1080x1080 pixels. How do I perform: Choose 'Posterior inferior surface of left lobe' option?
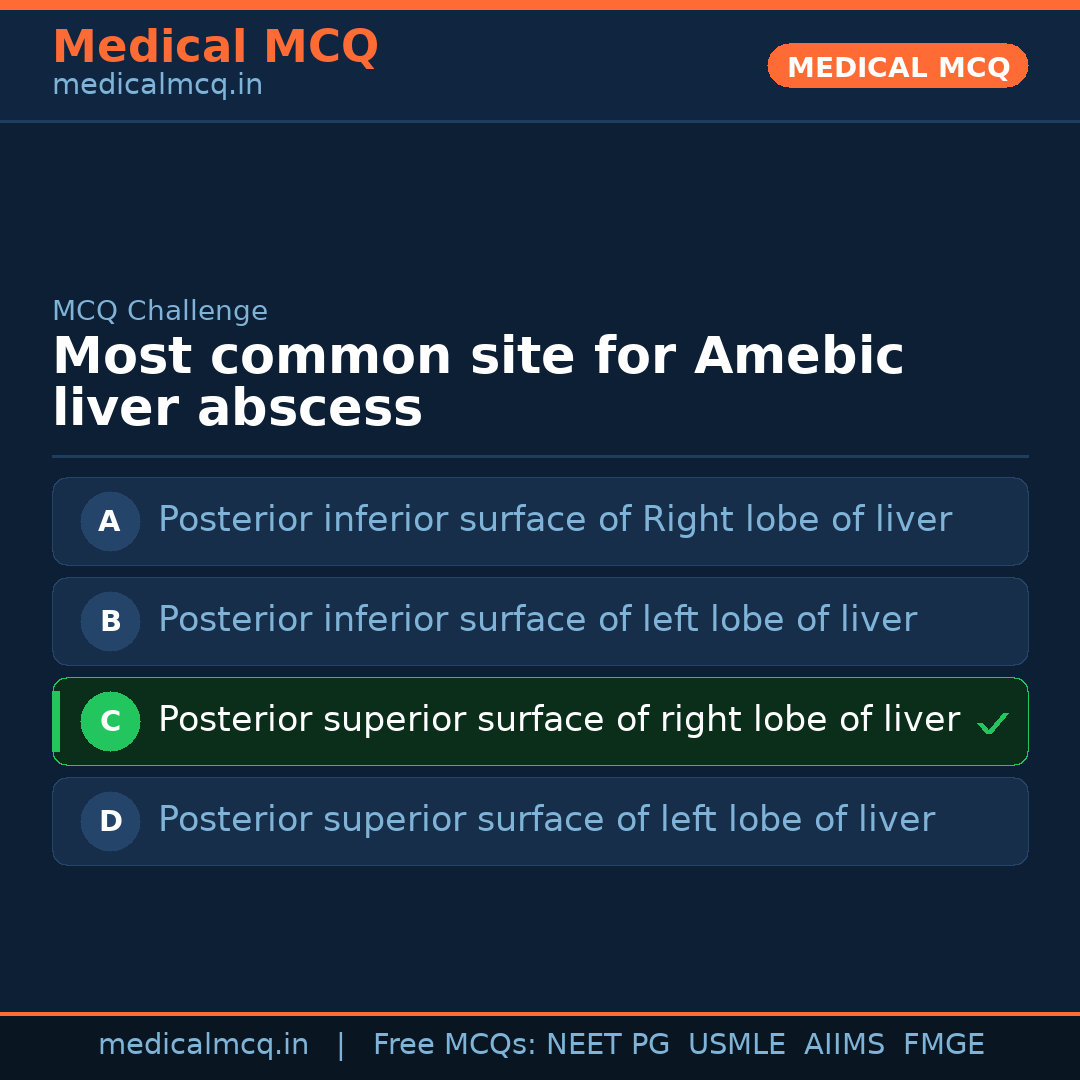click(537, 620)
